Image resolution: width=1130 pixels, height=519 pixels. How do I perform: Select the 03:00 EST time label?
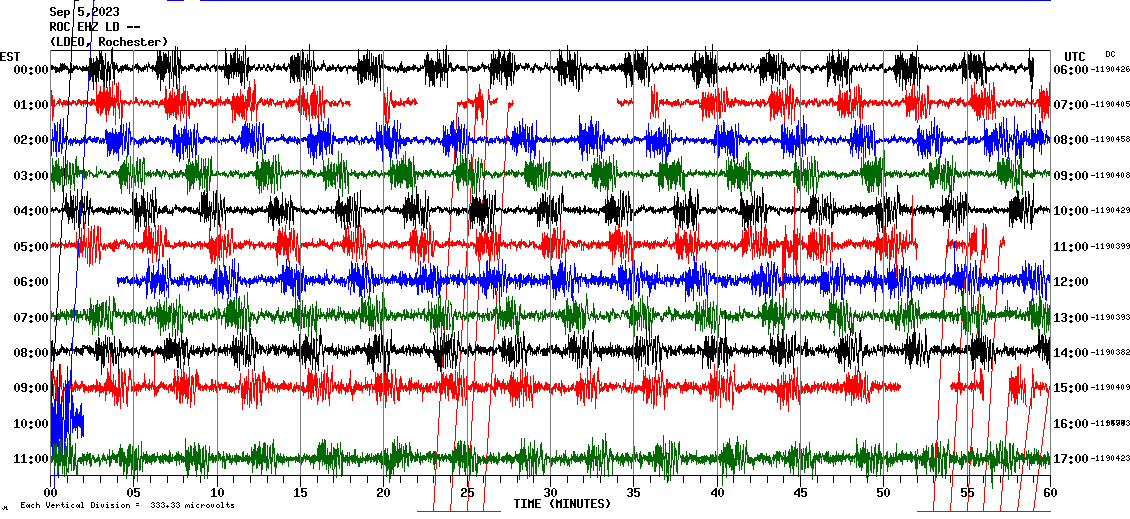pos(30,175)
